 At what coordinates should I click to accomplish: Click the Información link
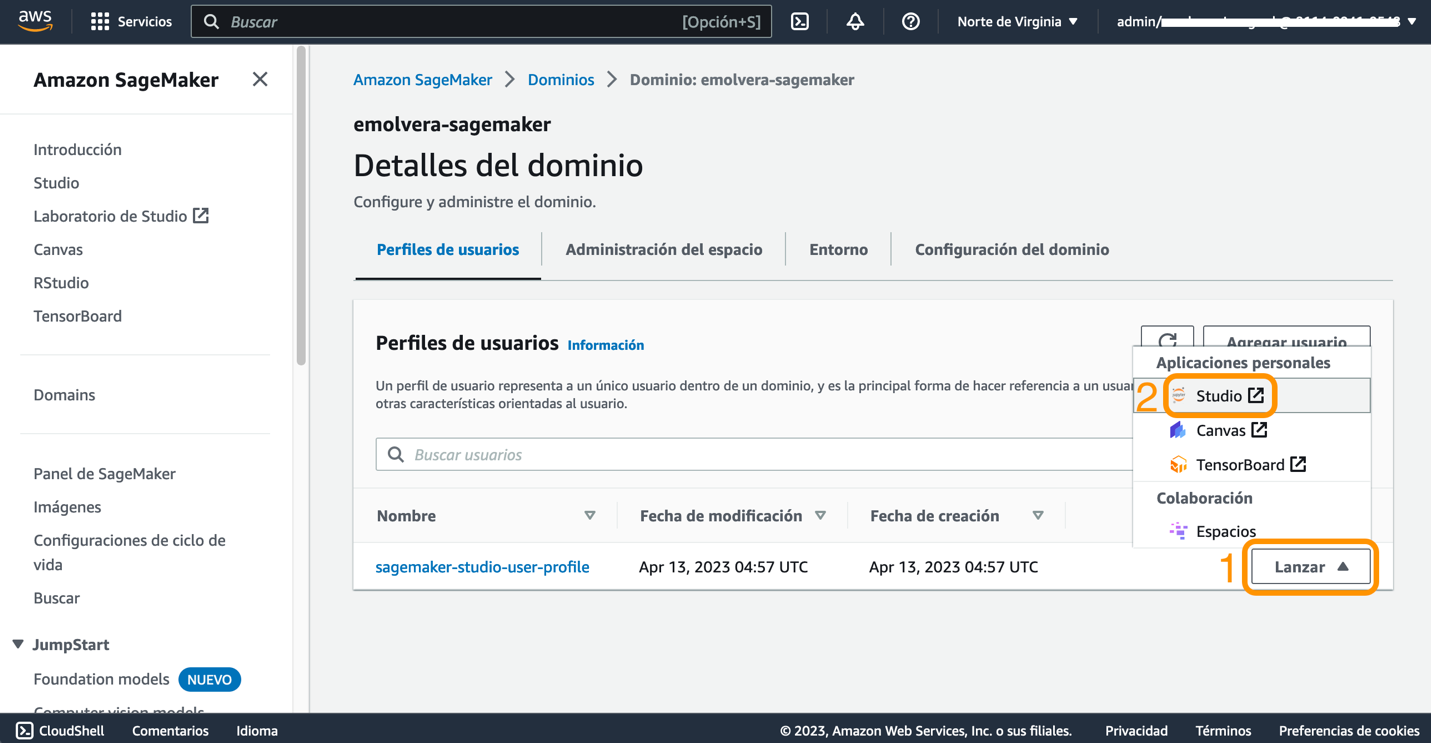point(606,345)
